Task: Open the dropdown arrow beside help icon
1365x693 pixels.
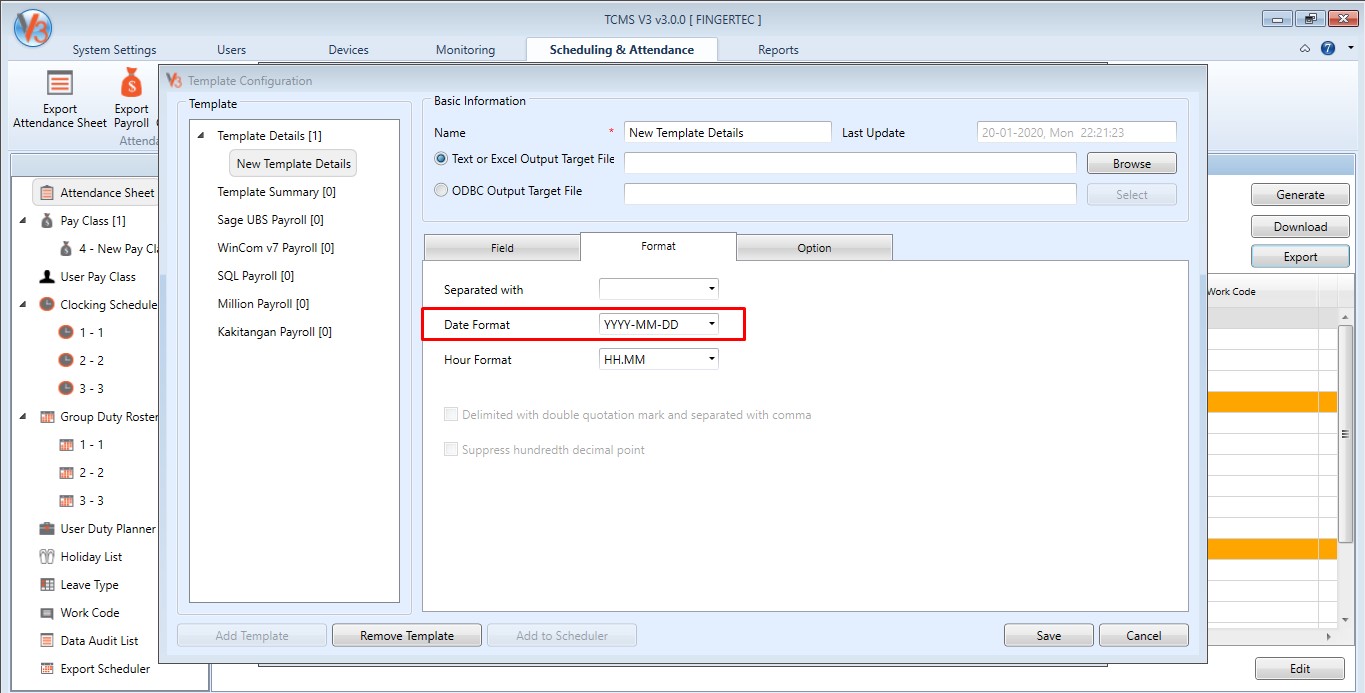Action: (x=1350, y=48)
